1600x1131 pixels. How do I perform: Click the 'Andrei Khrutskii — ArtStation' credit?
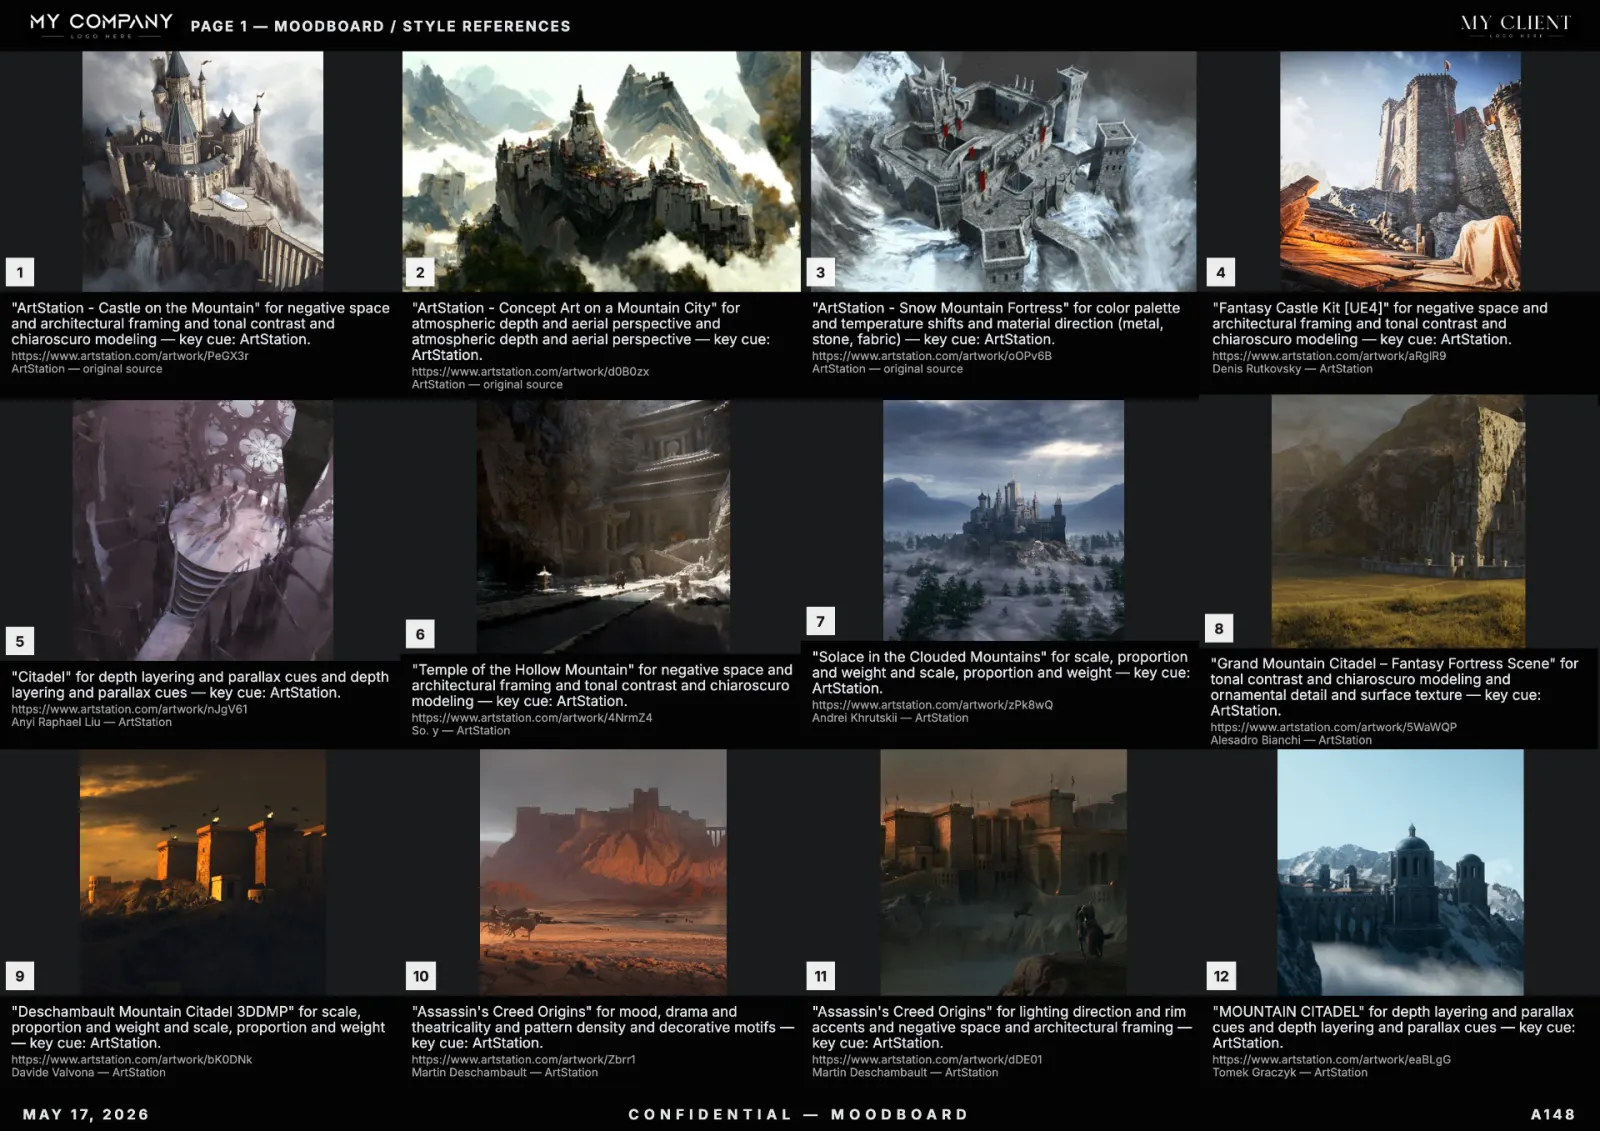890,718
